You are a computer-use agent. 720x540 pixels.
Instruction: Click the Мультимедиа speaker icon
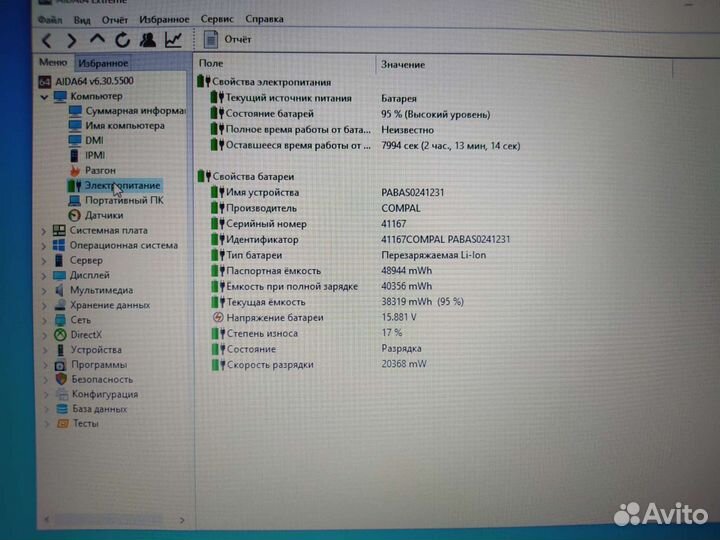pos(60,290)
